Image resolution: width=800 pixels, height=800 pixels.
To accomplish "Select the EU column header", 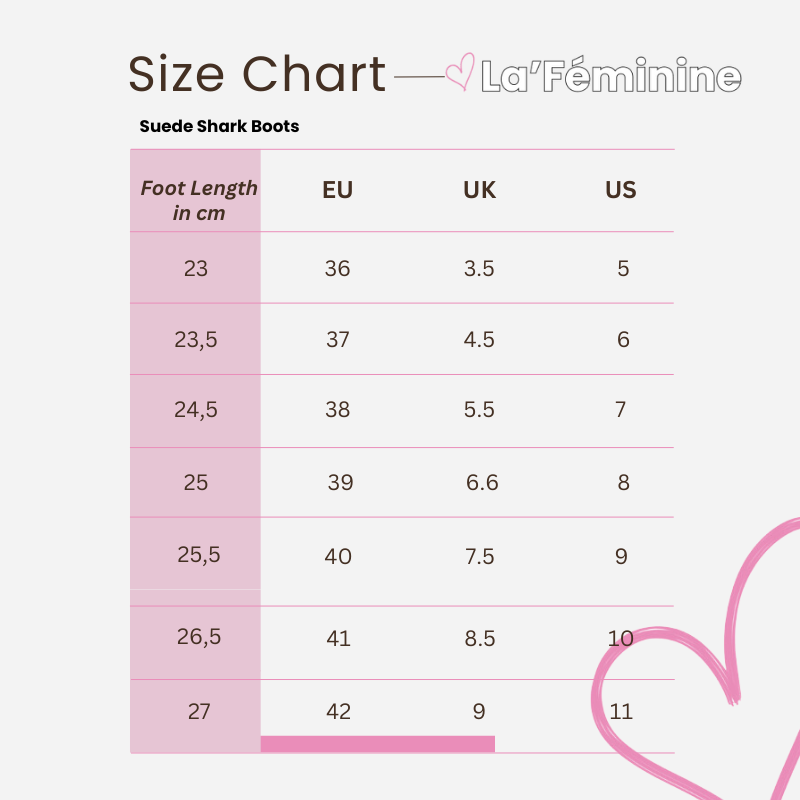I will coord(338,190).
